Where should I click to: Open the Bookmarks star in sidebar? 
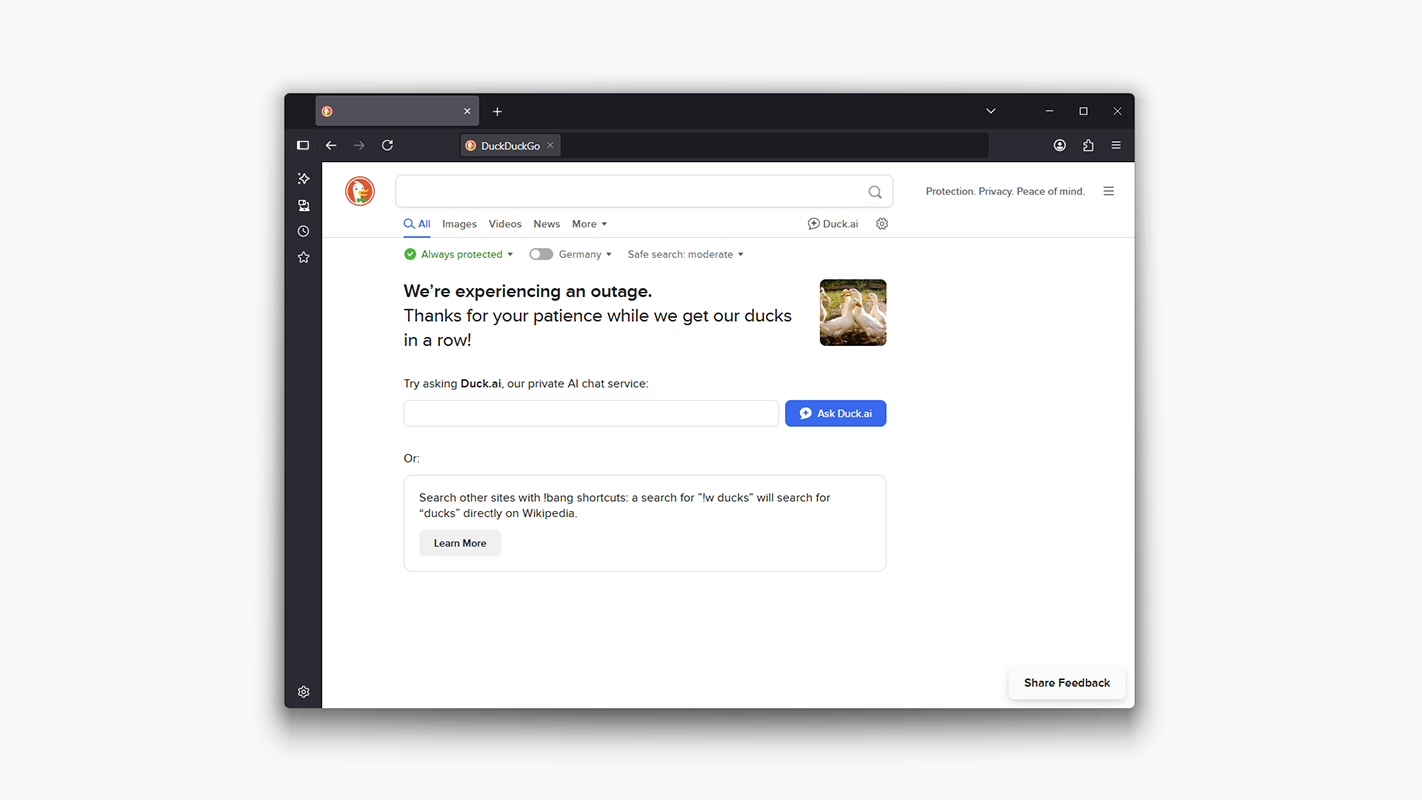coord(304,258)
